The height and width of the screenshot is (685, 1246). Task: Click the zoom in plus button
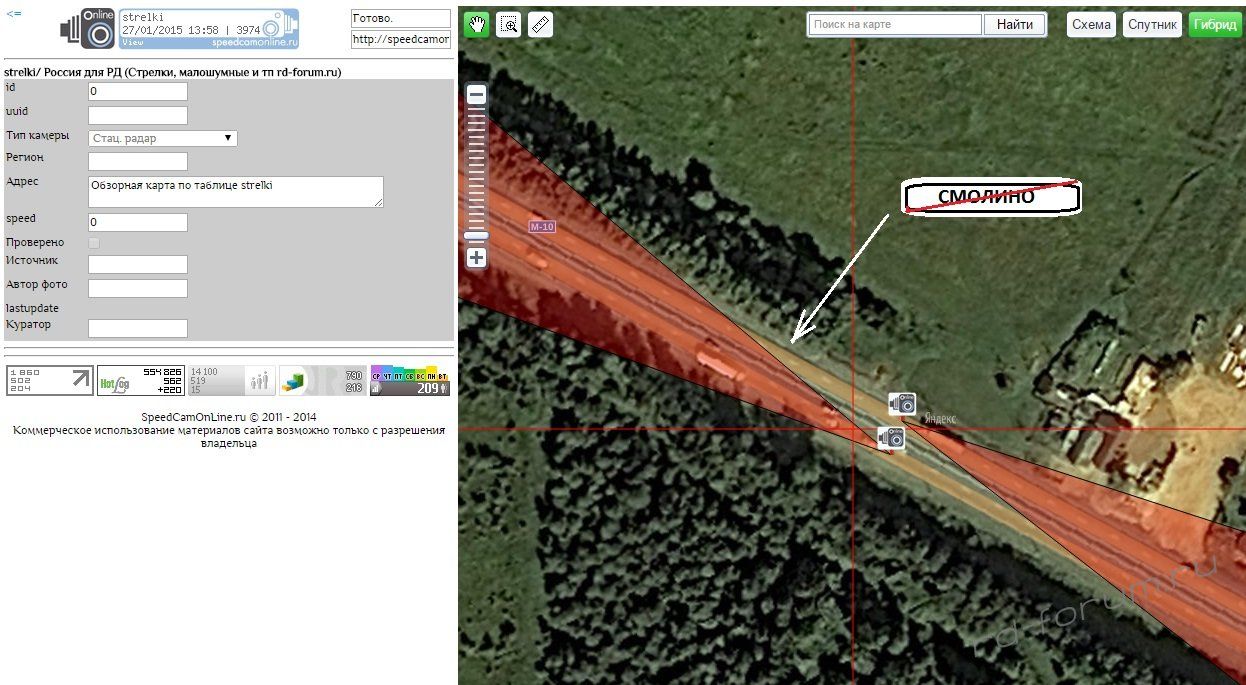pos(477,258)
